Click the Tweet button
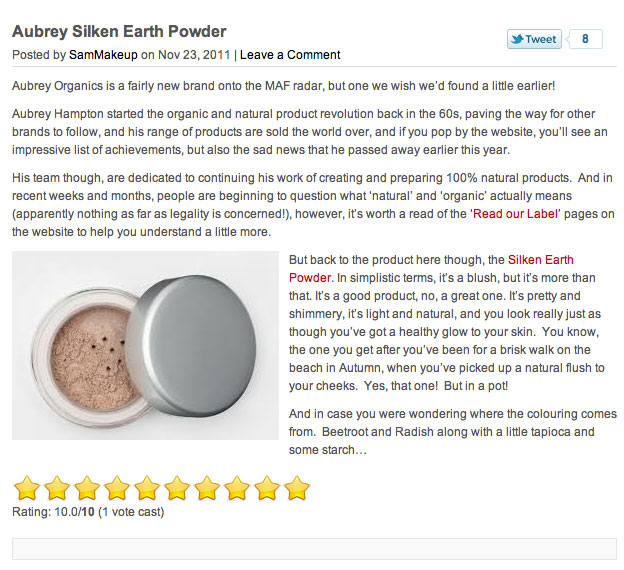624x570 pixels. click(534, 39)
